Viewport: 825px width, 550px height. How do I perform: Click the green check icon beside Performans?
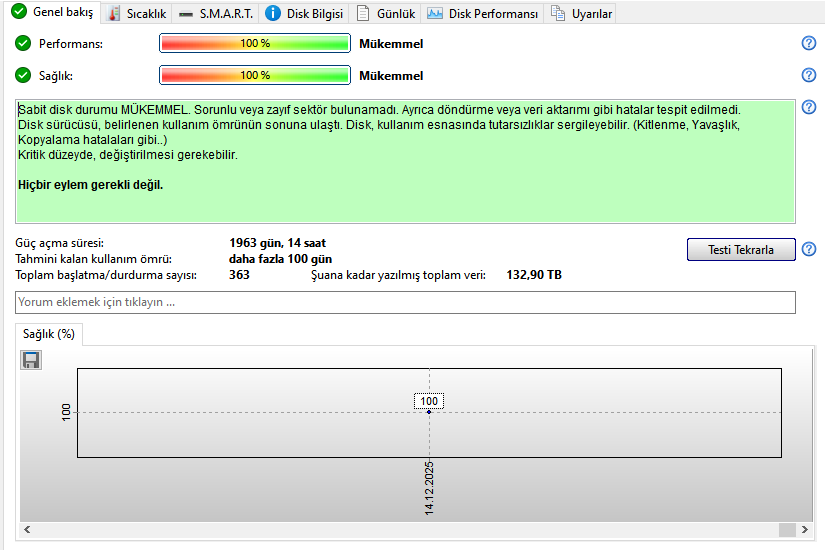click(23, 43)
